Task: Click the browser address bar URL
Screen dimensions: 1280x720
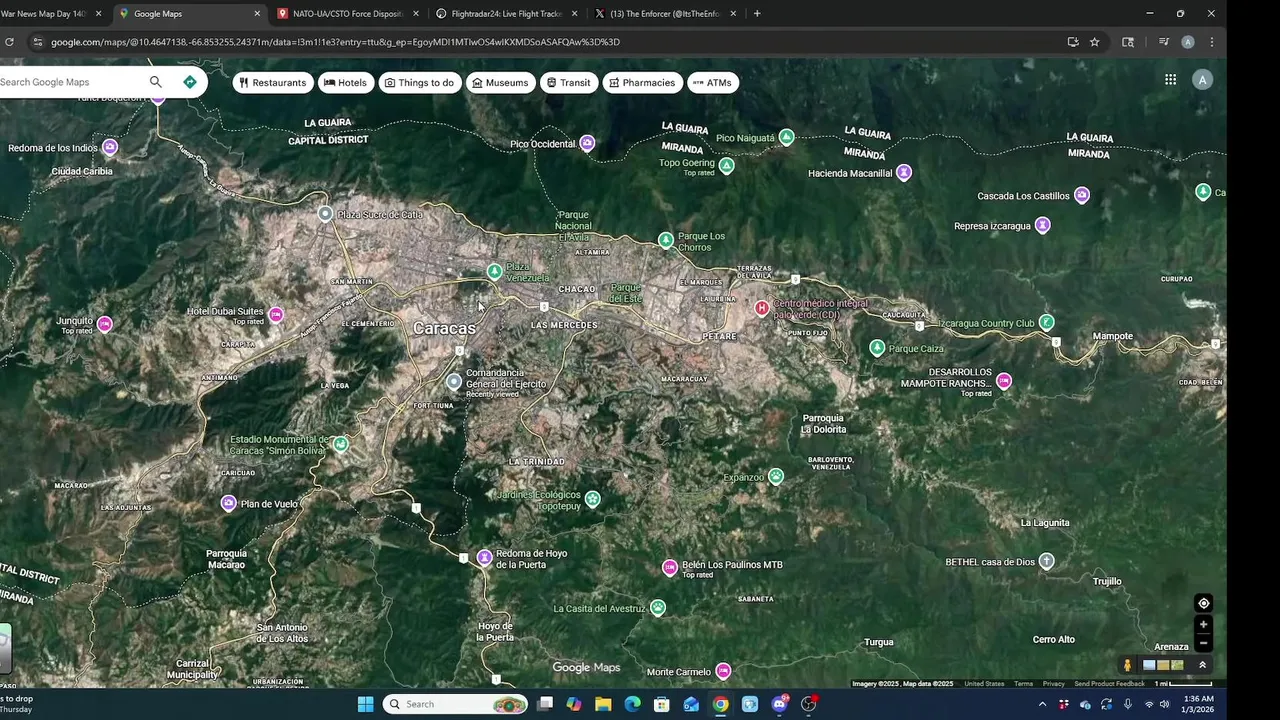Action: [335, 42]
